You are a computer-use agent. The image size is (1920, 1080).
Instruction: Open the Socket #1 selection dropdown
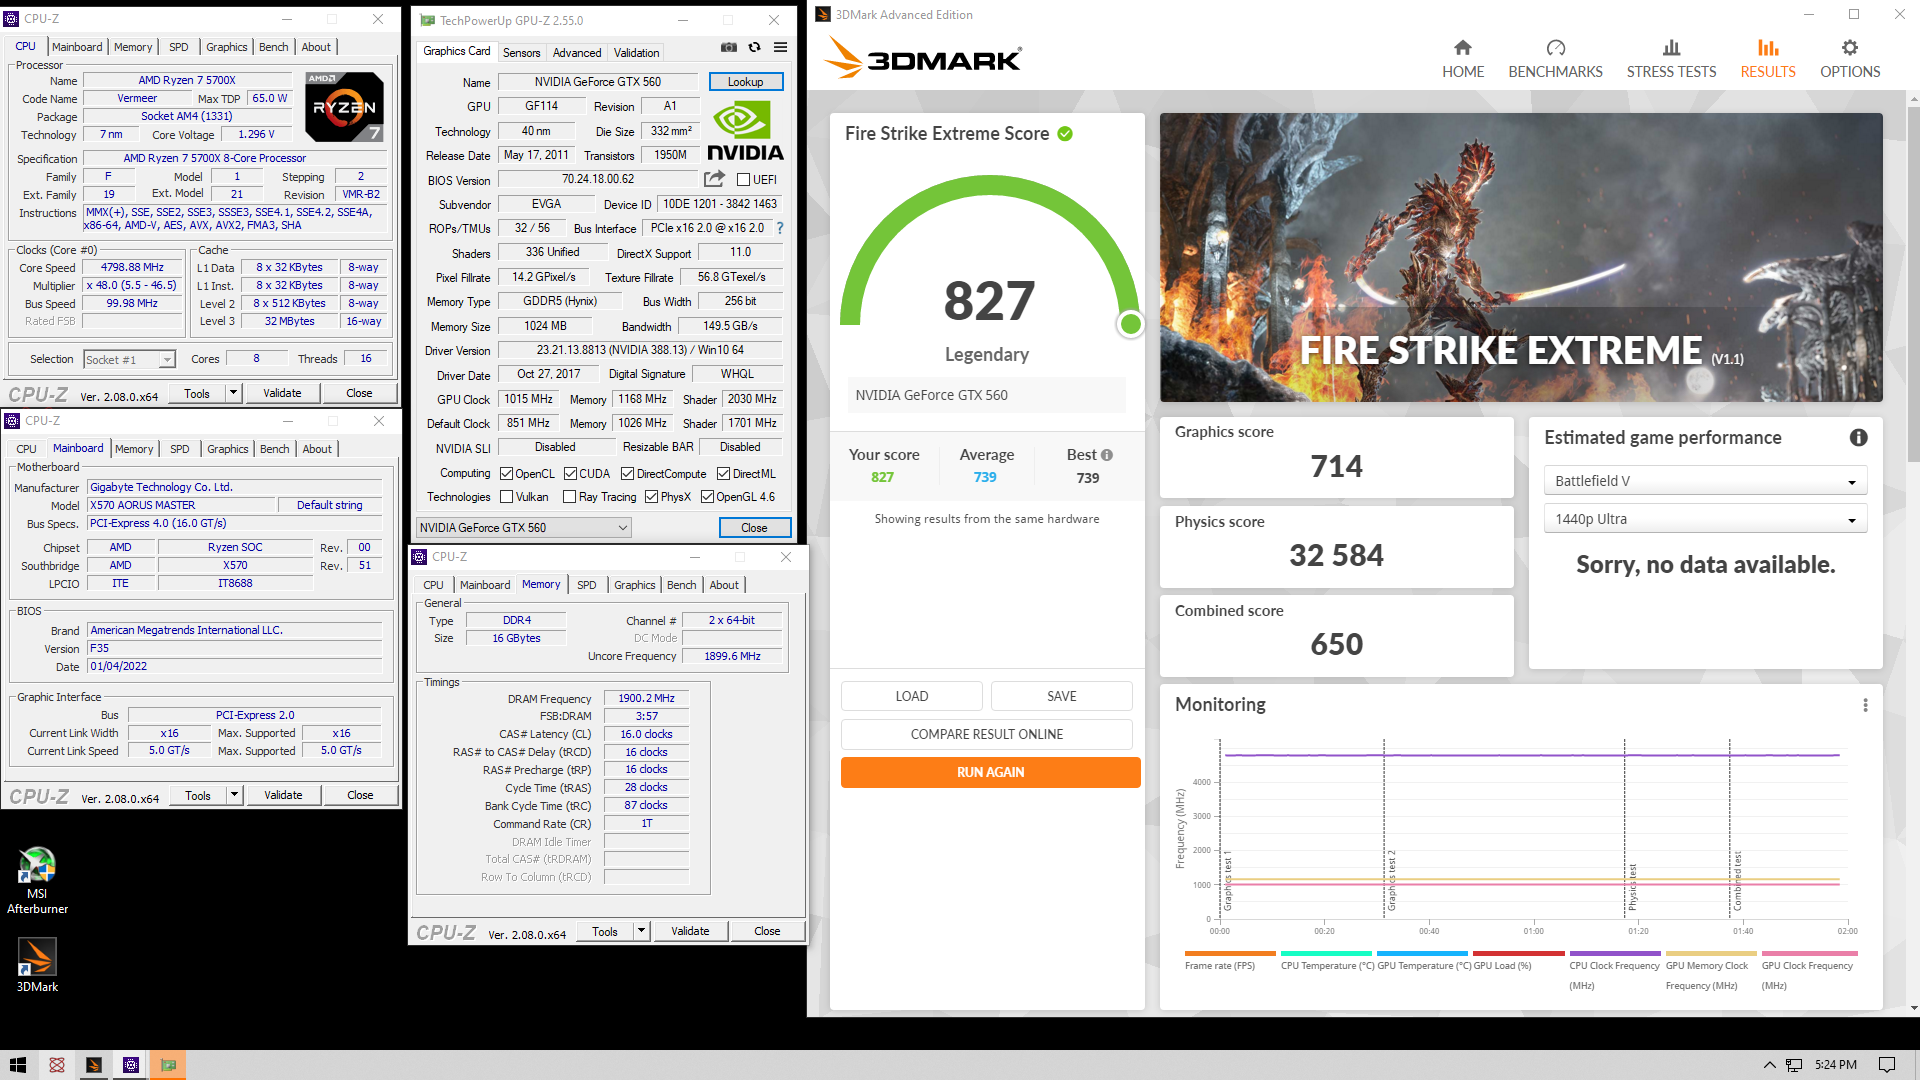[129, 359]
